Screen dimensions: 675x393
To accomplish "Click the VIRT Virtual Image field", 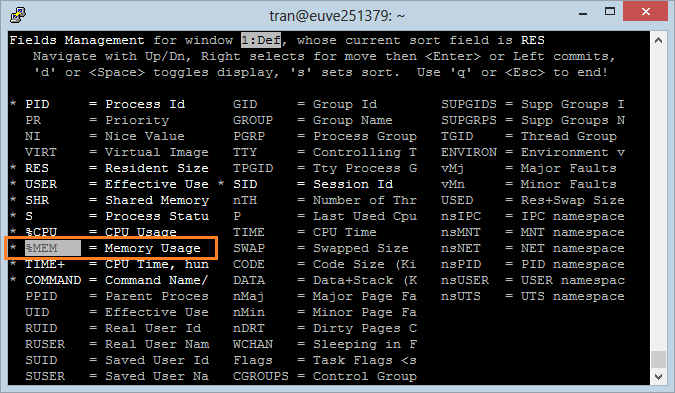I will point(117,152).
